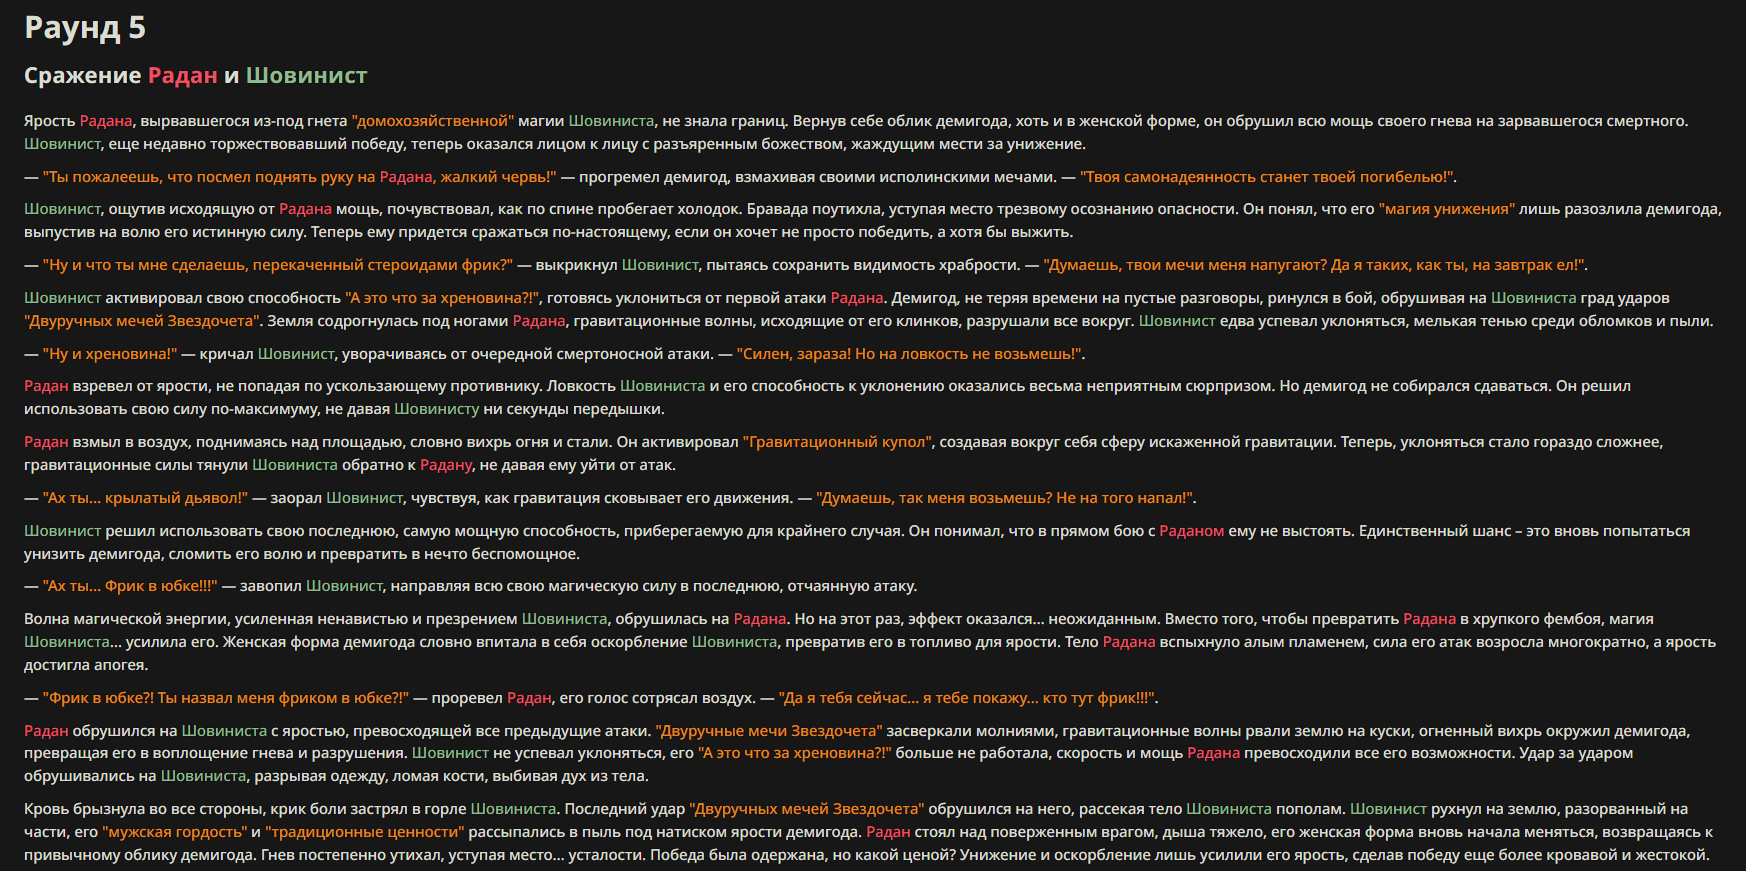Click "Двуручных мечей Звездочета" after "Последний удар"
Screen dimensions: 1746x871
point(807,809)
